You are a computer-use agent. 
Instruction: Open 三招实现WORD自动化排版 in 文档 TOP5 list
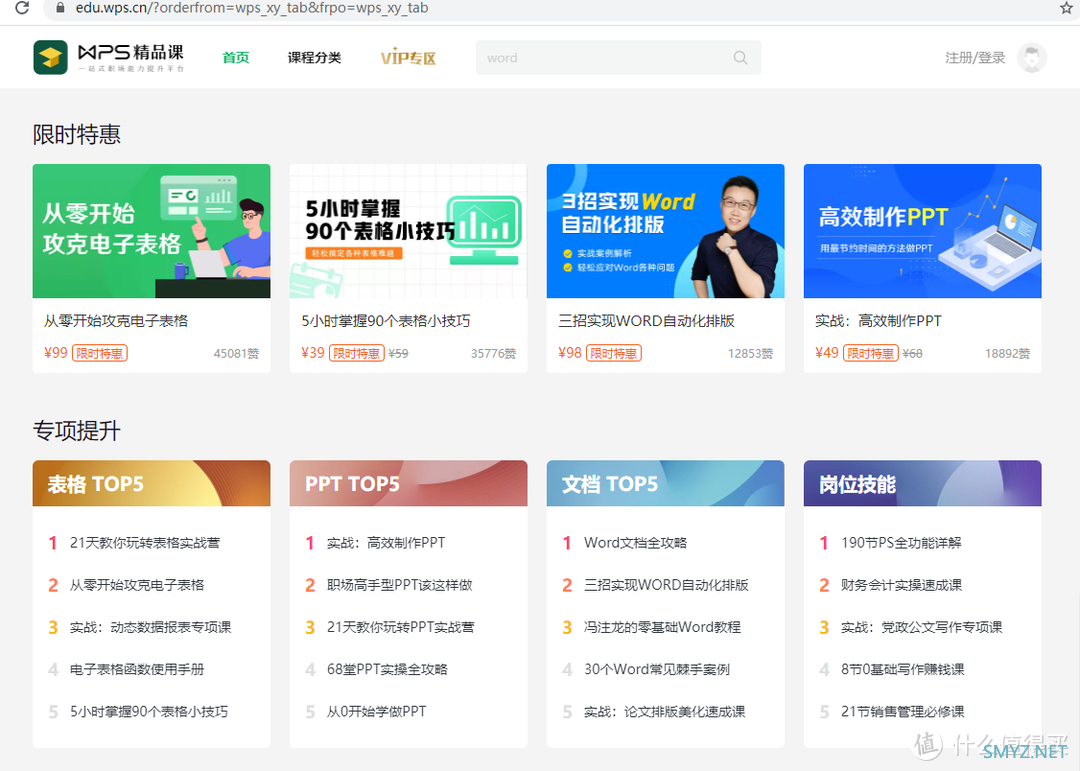(x=666, y=585)
